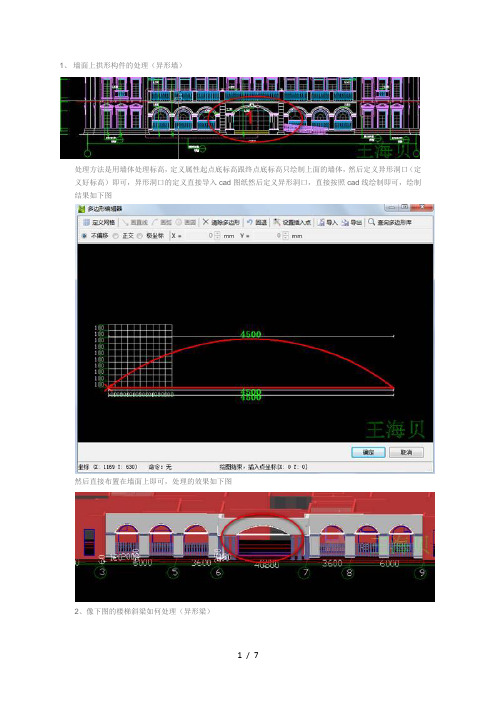
Task: Select the 画圆 (draw circle) tool
Action: click(x=186, y=223)
